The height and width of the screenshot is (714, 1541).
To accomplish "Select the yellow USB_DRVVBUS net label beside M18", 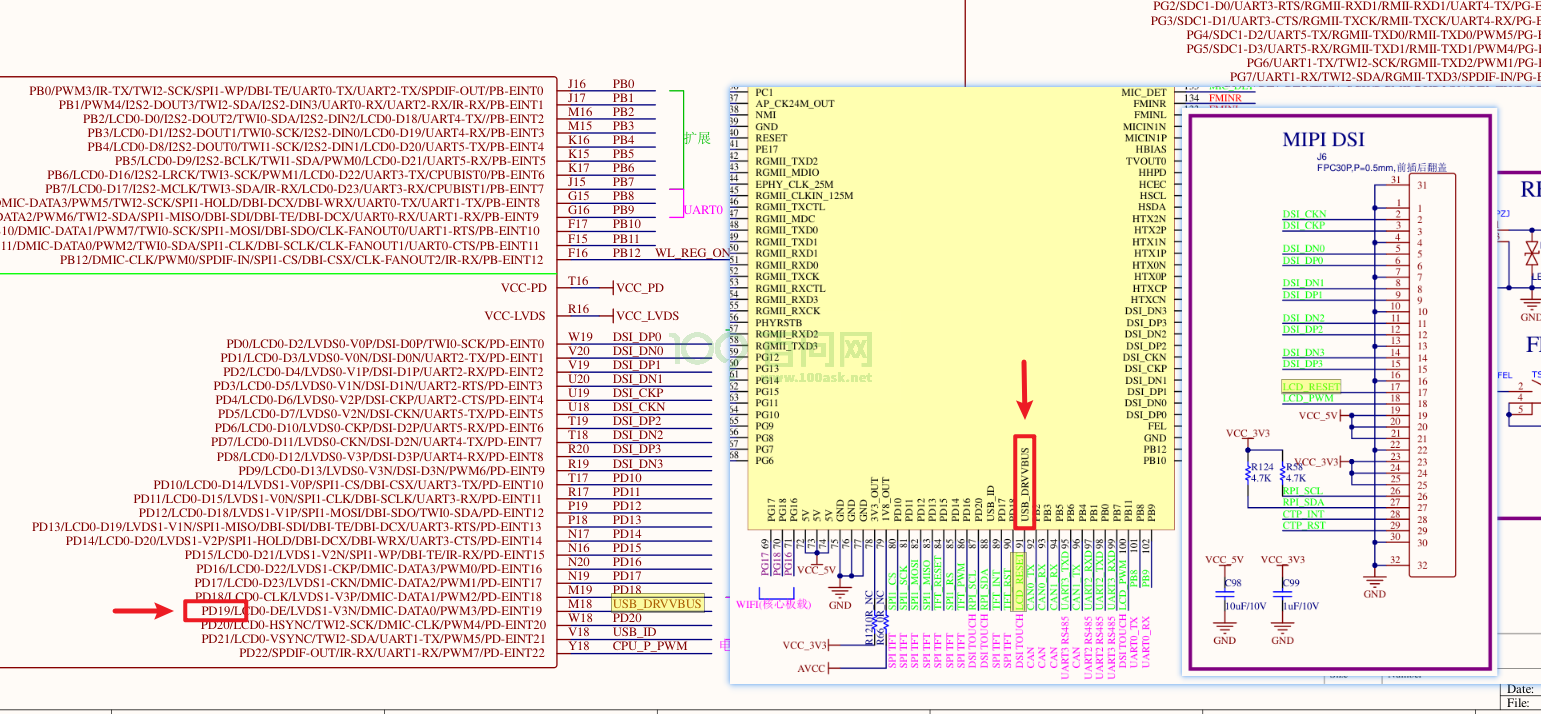I will click(x=657, y=603).
